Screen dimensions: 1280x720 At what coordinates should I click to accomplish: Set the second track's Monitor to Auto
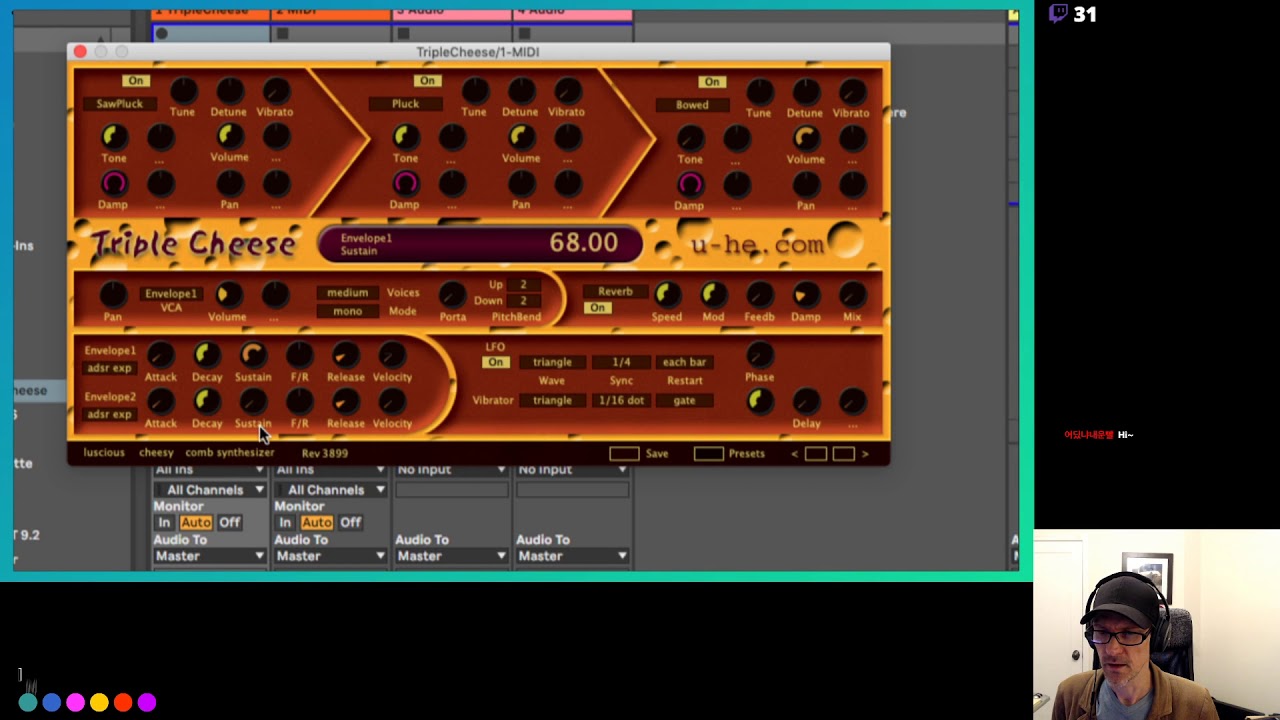point(317,523)
